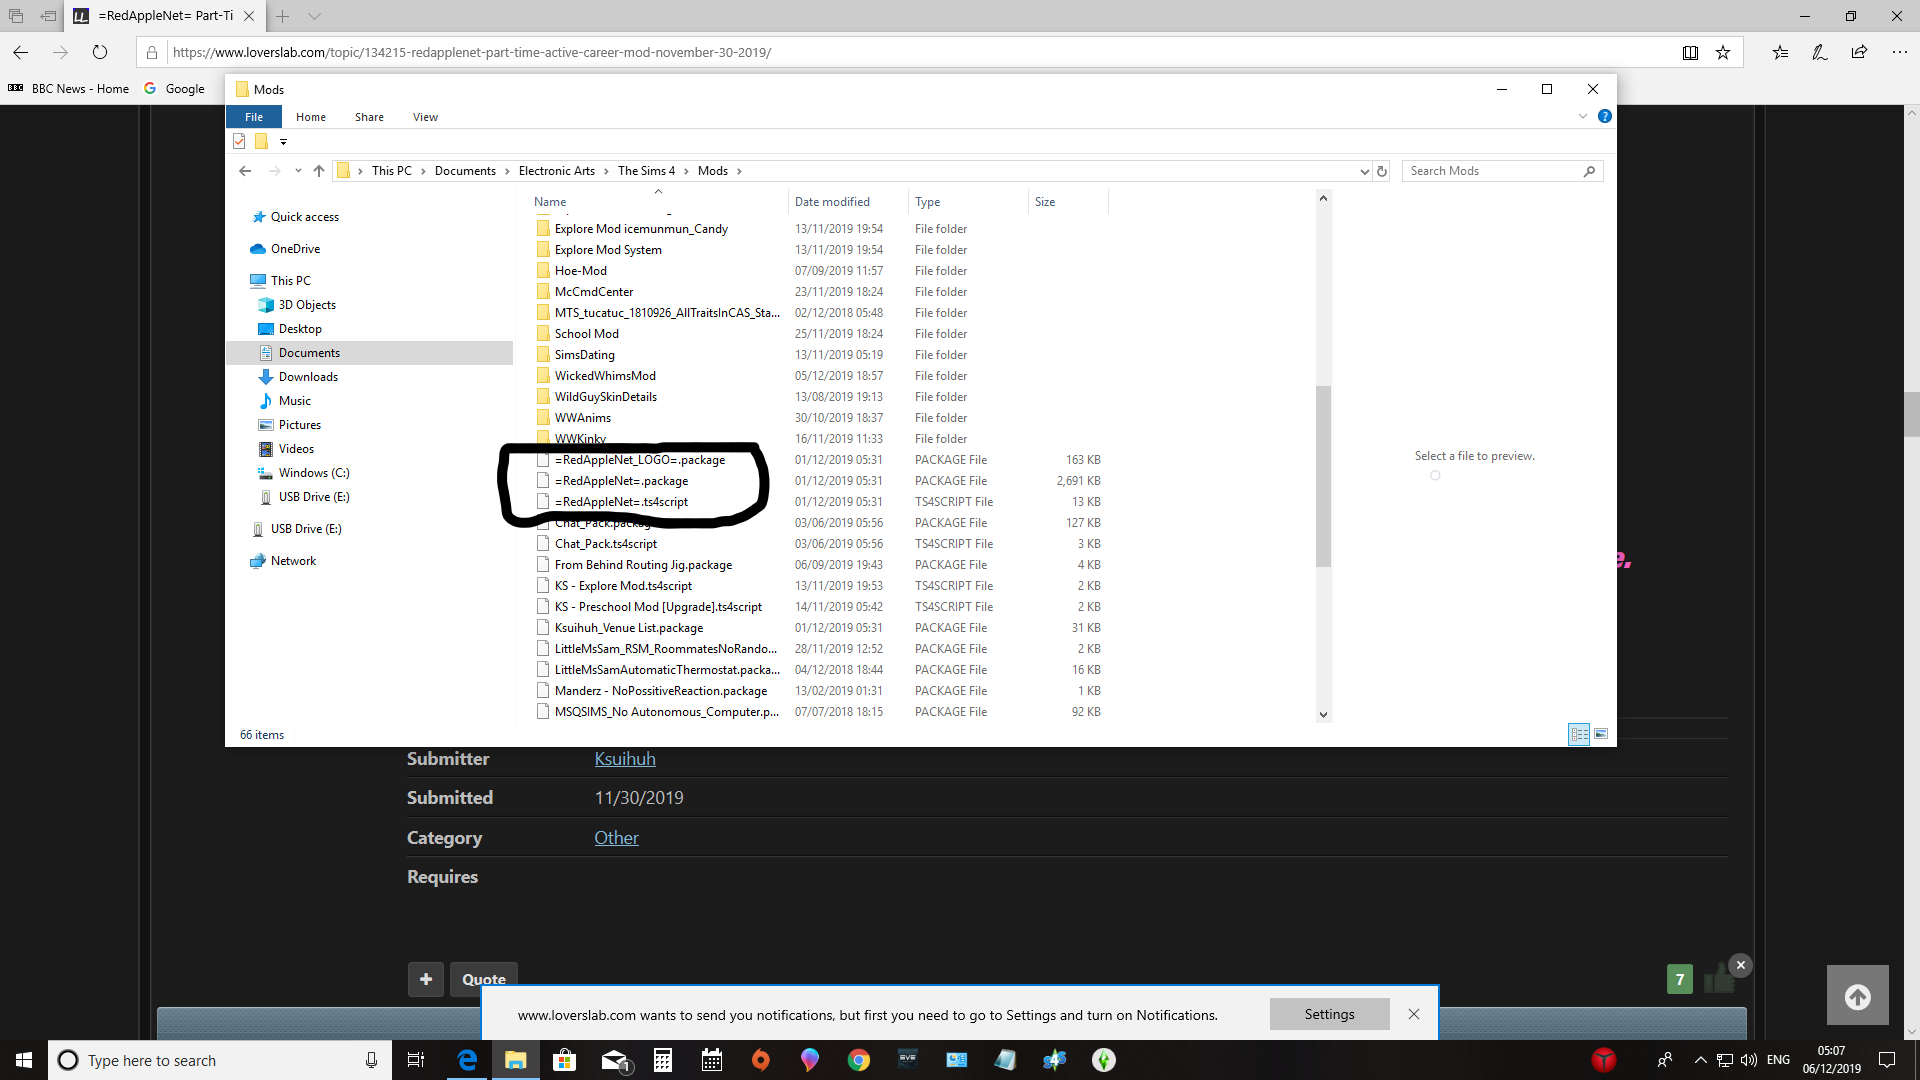Click the Type here to search box
The height and width of the screenshot is (1080, 1920).
tap(218, 1060)
